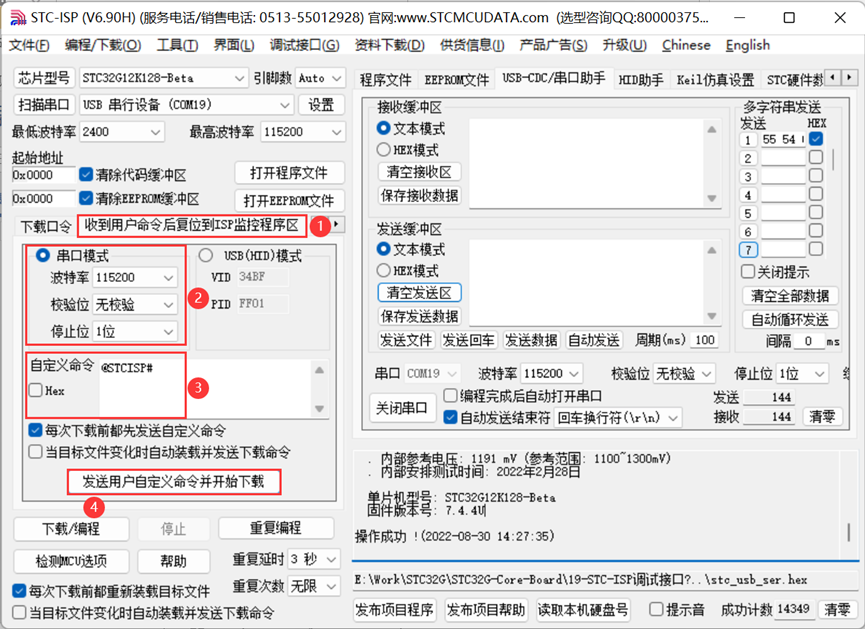Viewport: 865px width, 629px height.
Task: Click the 打开程序文件 button
Action: 289,171
